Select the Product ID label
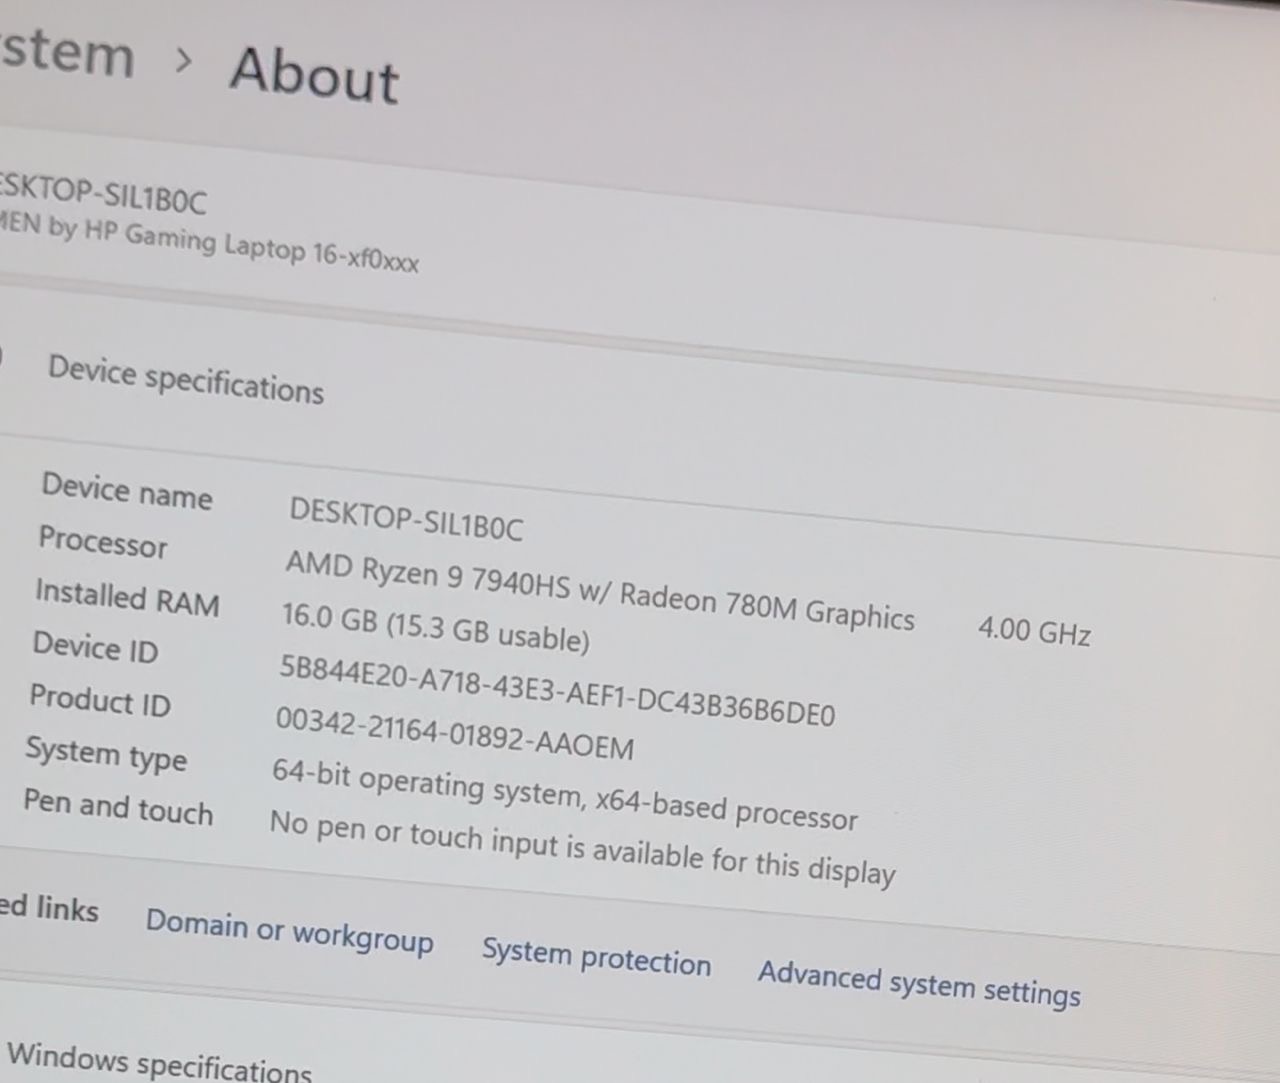Viewport: 1280px width, 1083px height. (99, 699)
